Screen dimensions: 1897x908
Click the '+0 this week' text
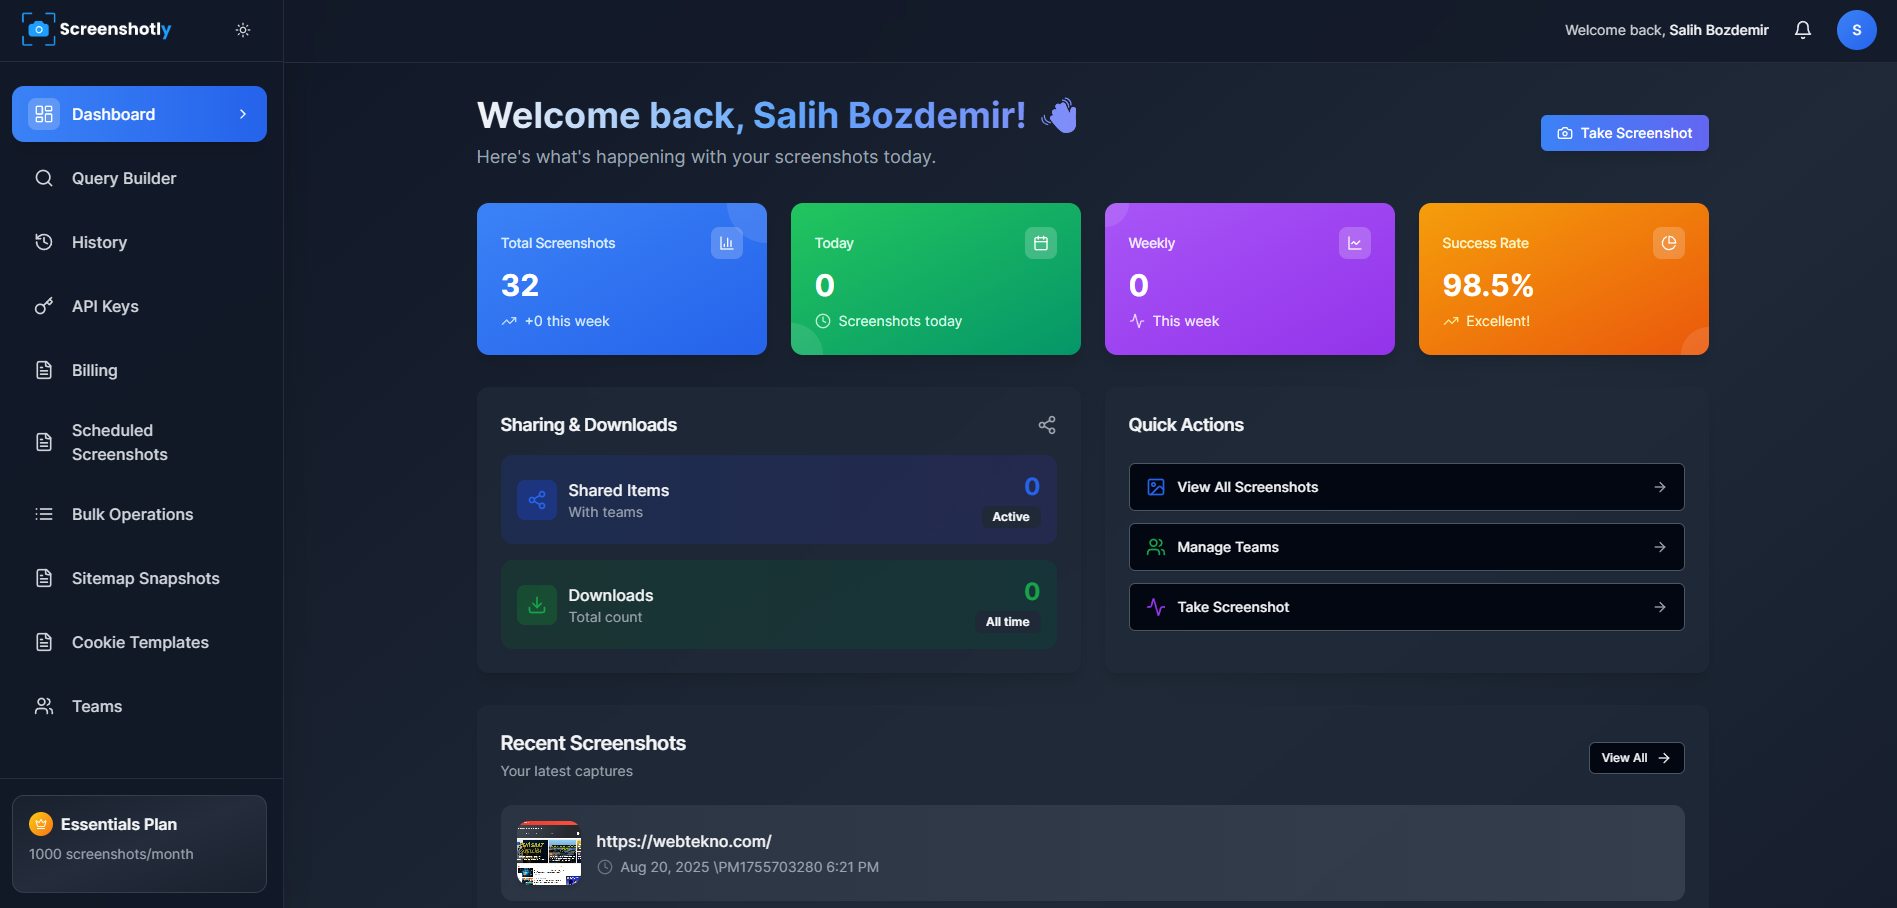click(x=567, y=321)
